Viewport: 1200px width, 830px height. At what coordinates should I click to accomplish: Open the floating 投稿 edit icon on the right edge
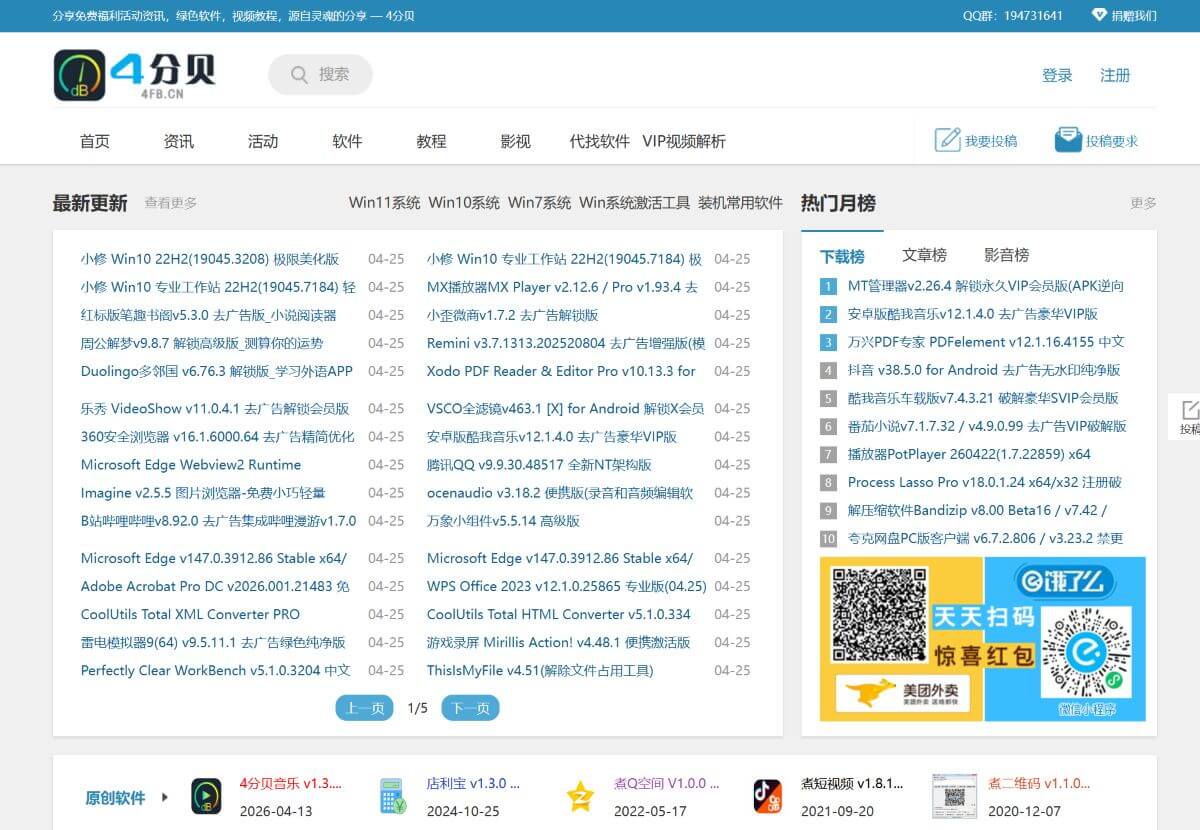[1190, 409]
